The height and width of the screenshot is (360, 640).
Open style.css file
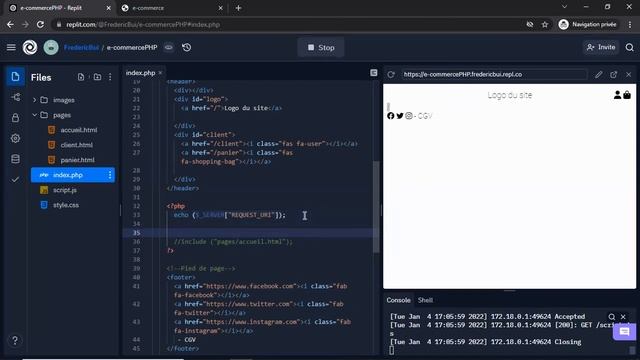pos(65,205)
